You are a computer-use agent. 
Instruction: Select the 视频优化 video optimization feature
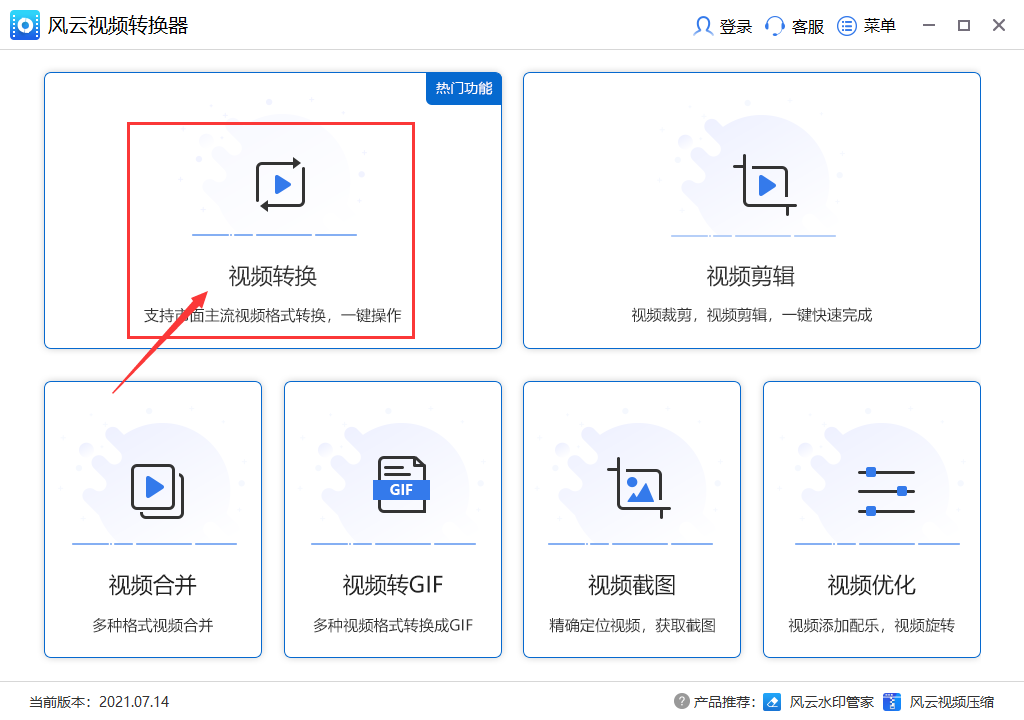pyautogui.click(x=870, y=519)
